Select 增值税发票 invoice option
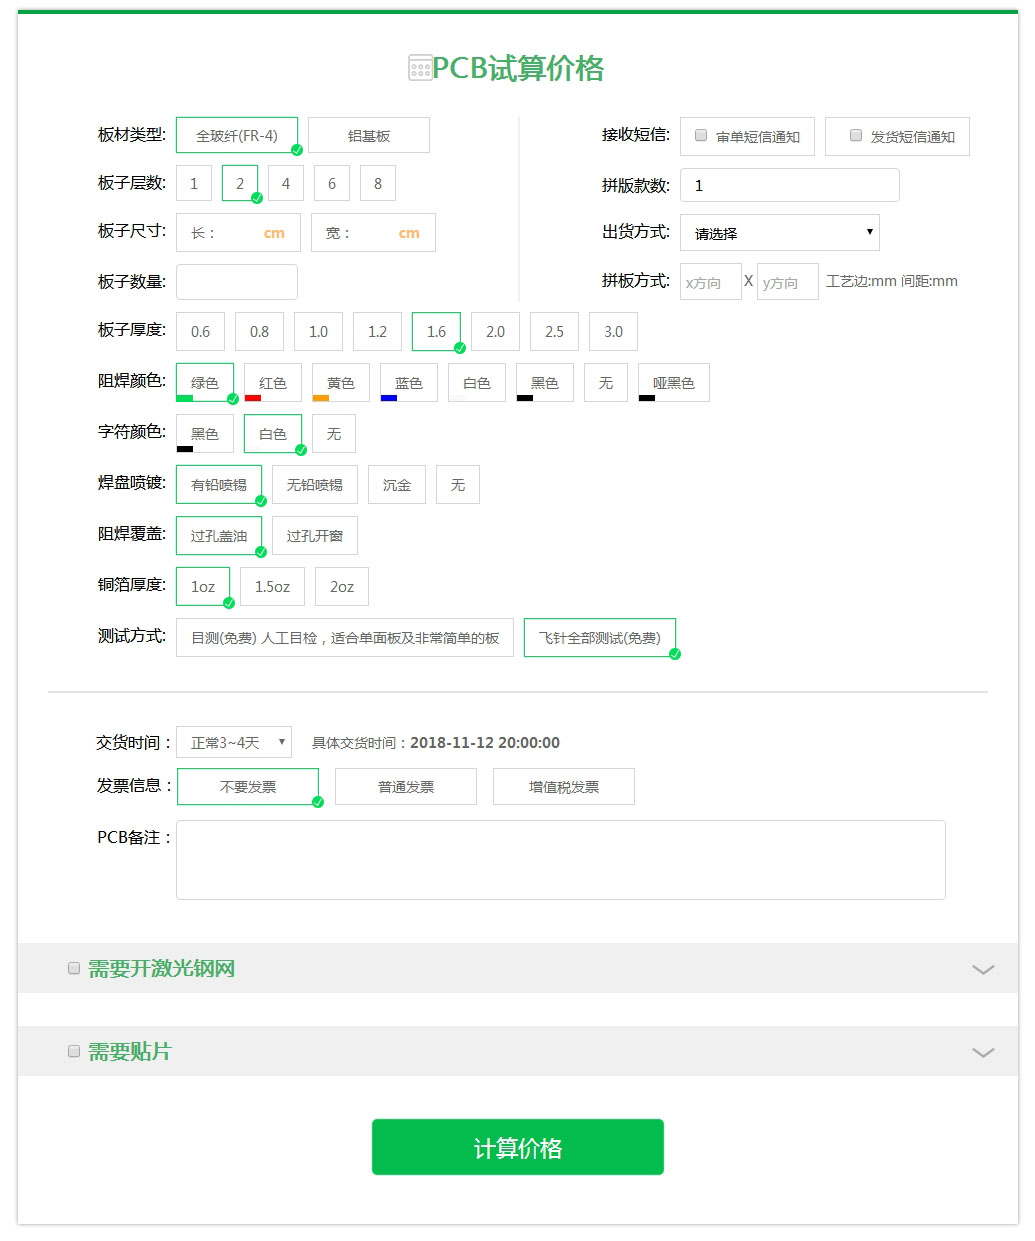Screen dimensions: 1035x1241 [x=564, y=786]
